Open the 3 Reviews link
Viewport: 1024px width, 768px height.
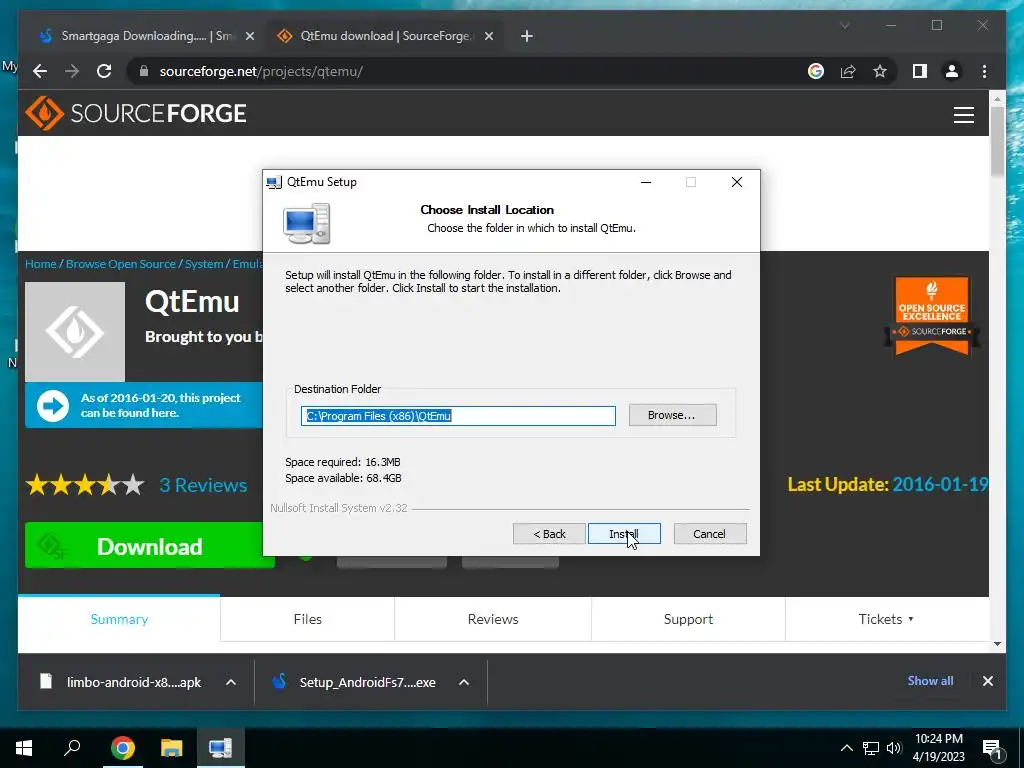203,485
